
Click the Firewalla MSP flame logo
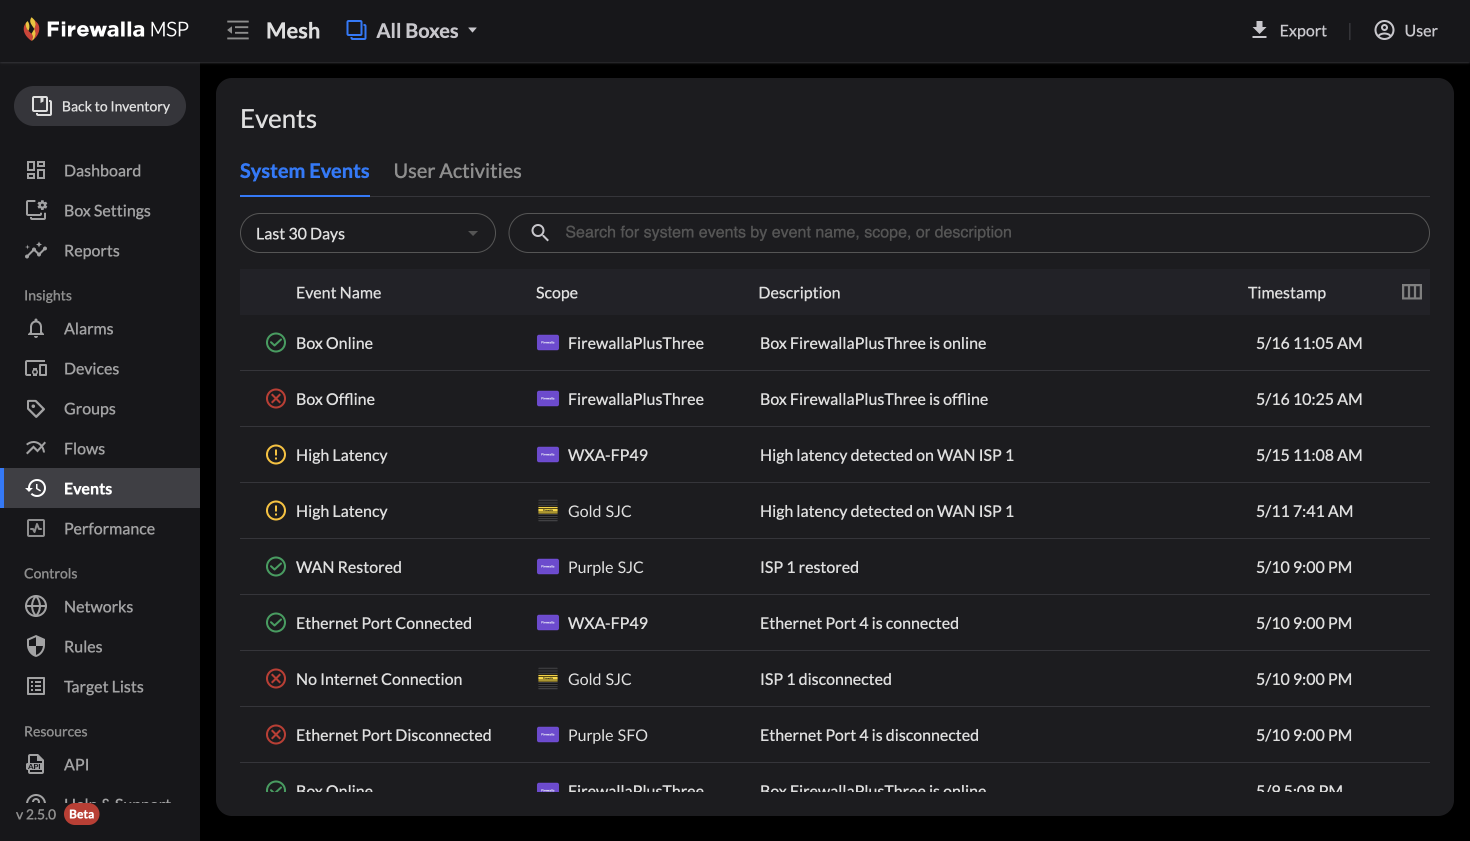[32, 29]
